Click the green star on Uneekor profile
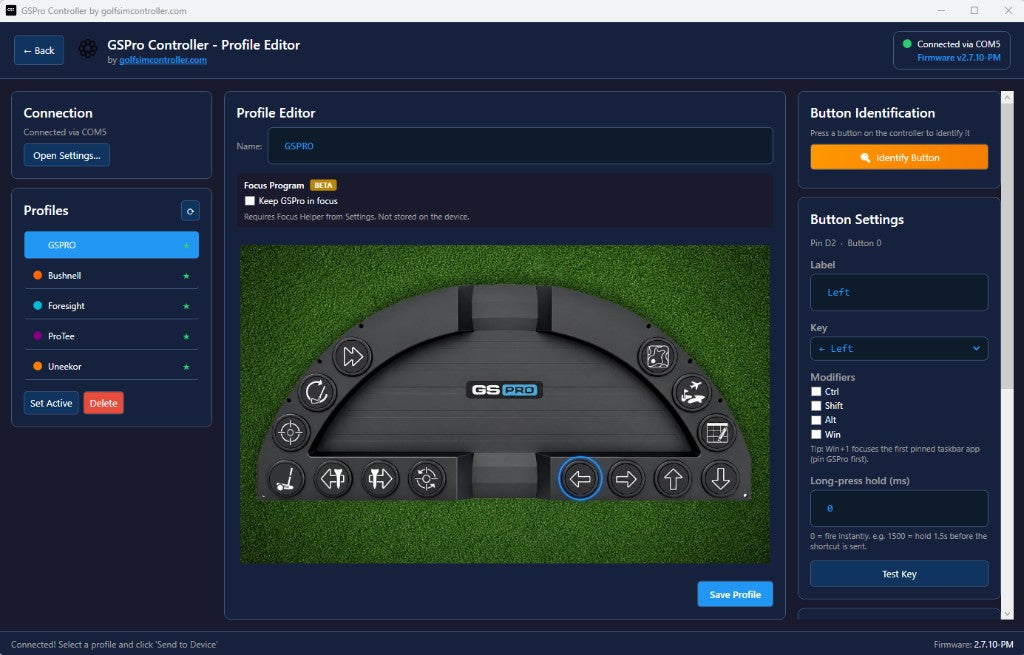1024x655 pixels. (x=186, y=367)
